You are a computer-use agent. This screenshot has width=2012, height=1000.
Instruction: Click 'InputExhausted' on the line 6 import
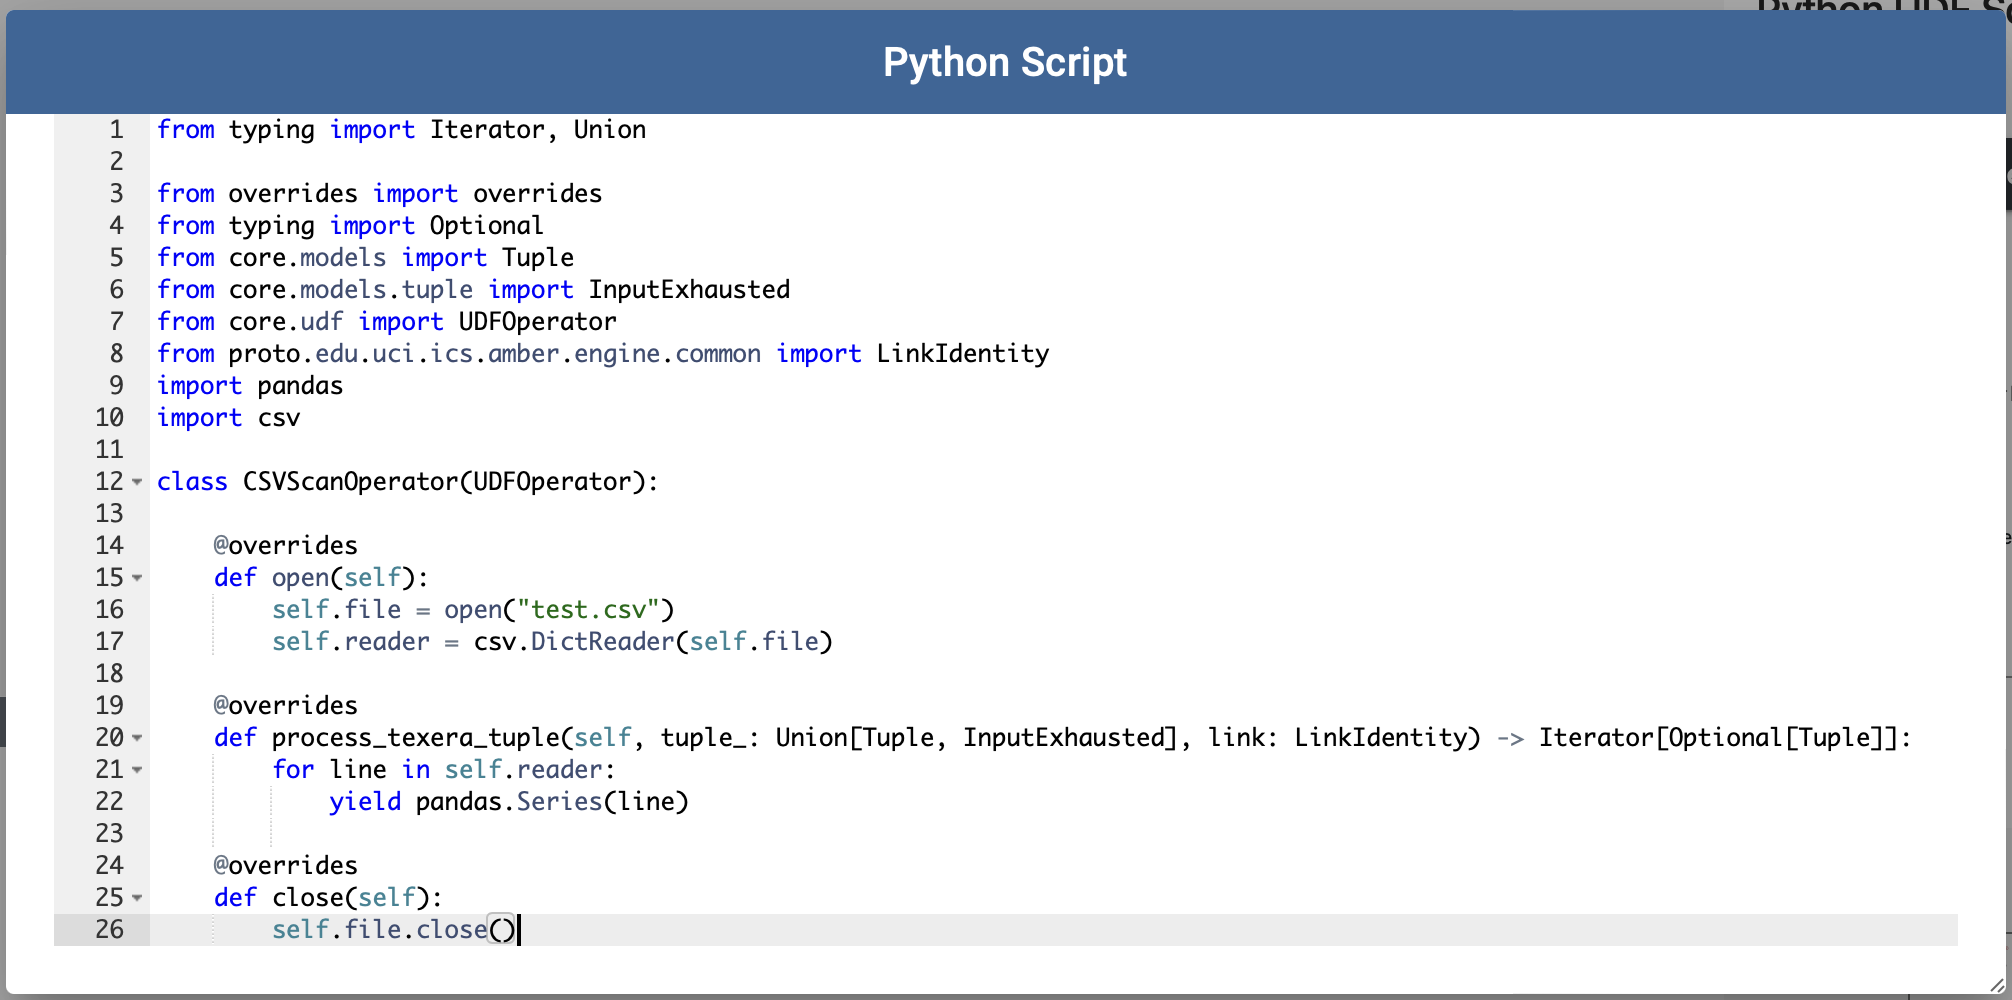click(689, 290)
